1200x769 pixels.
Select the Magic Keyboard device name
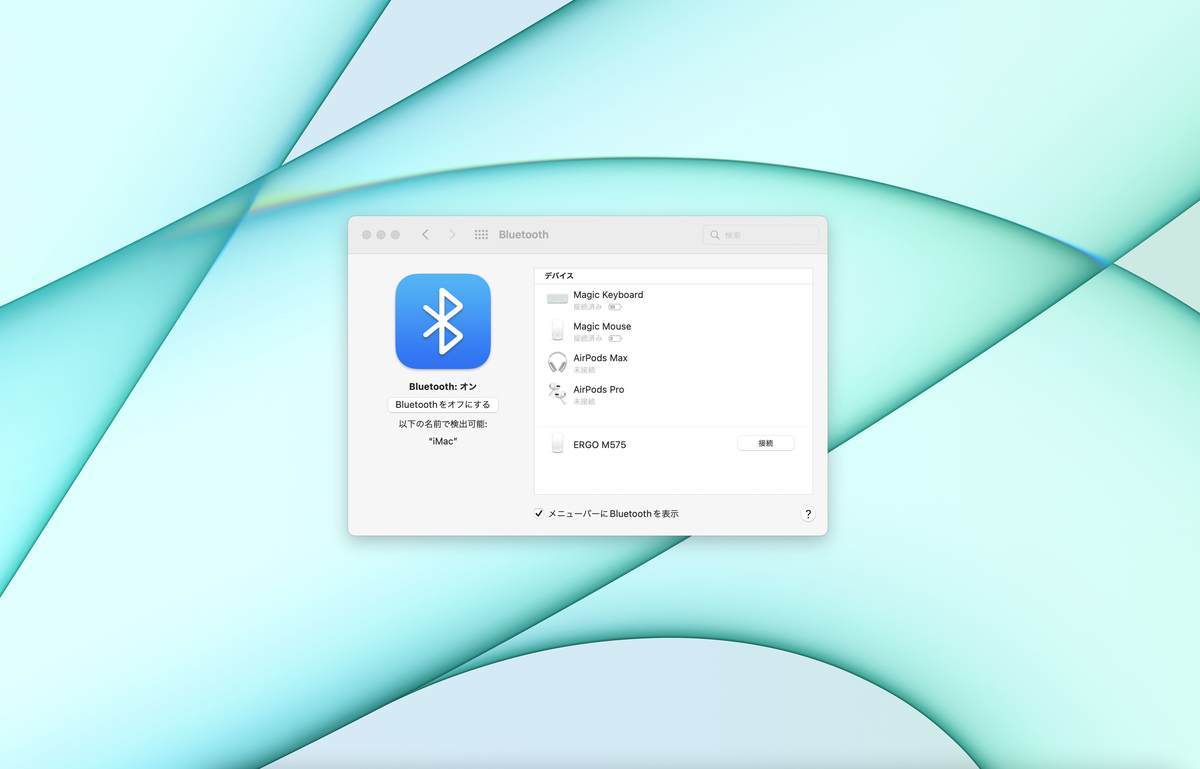(x=608, y=295)
